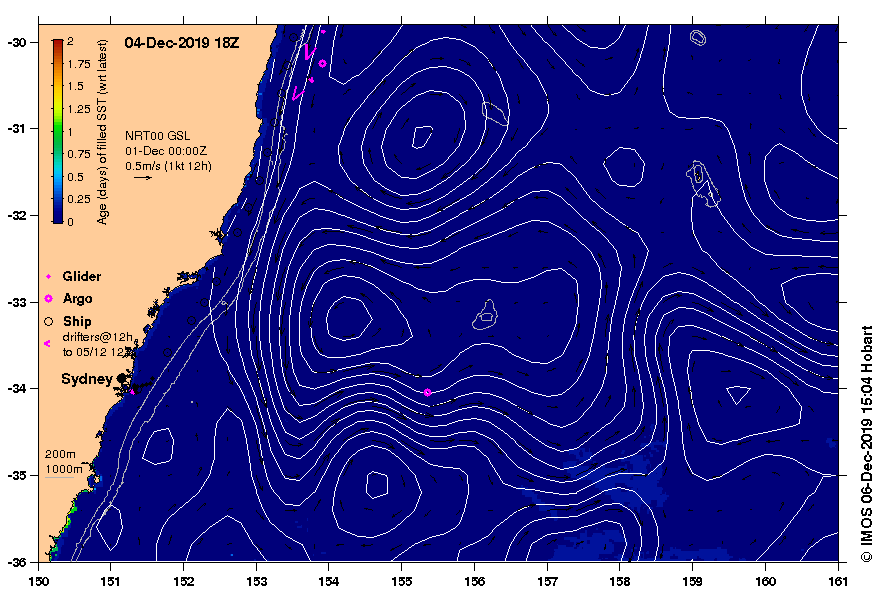Image resolution: width=879 pixels, height=600 pixels.
Task: Click the -36 latitude tick label
Action: (16, 562)
